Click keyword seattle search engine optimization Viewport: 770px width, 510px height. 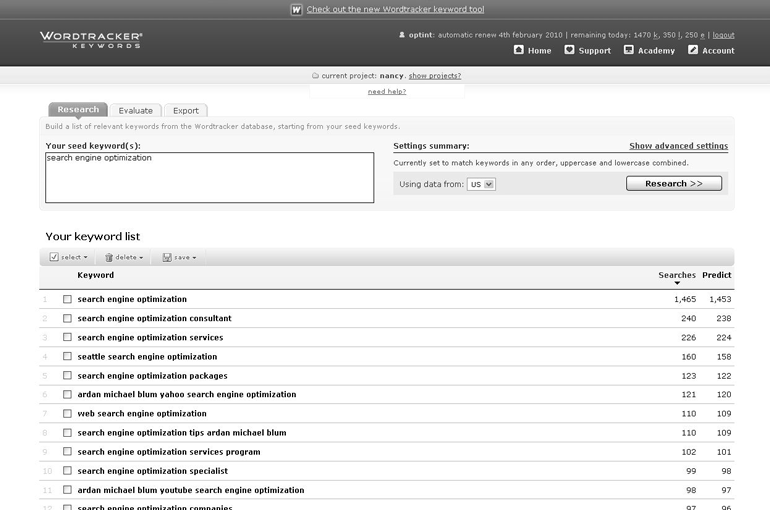tap(147, 356)
